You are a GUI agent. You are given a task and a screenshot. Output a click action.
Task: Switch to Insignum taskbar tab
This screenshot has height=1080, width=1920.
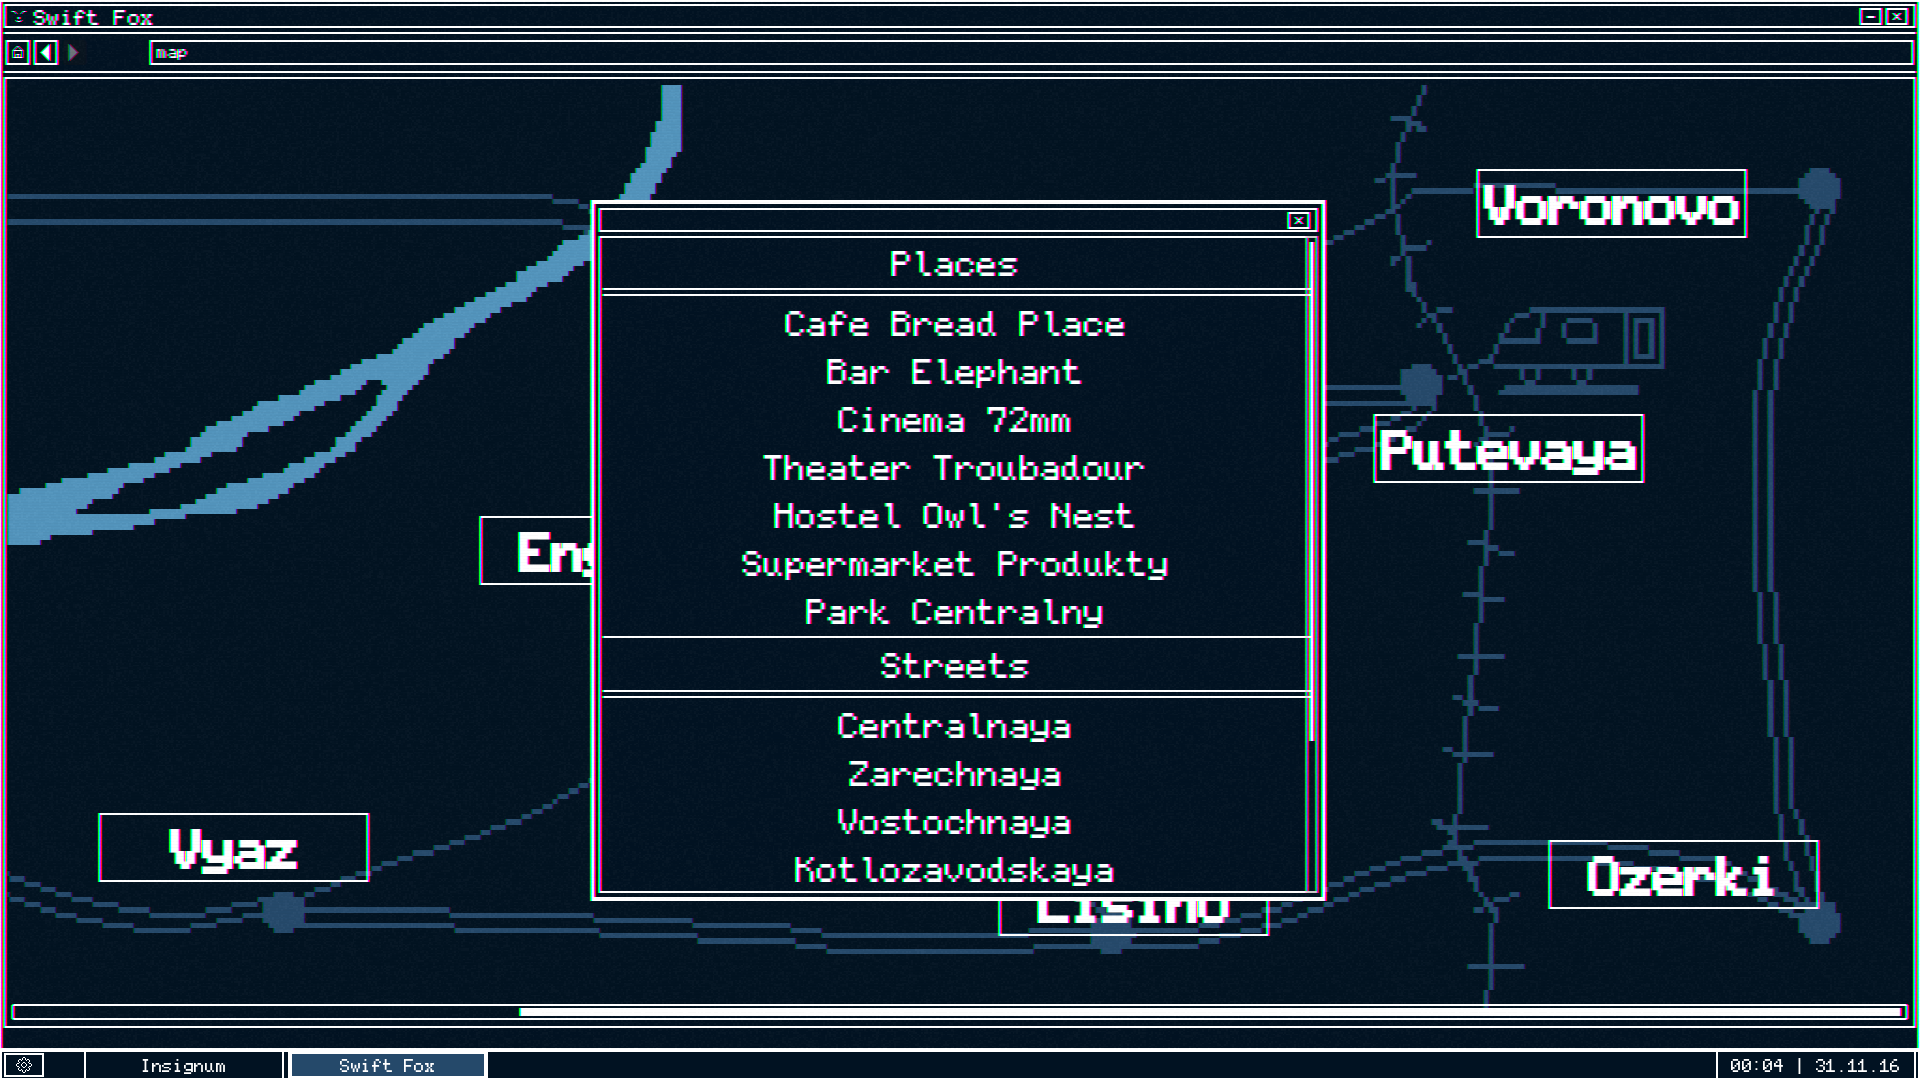[x=184, y=1065]
